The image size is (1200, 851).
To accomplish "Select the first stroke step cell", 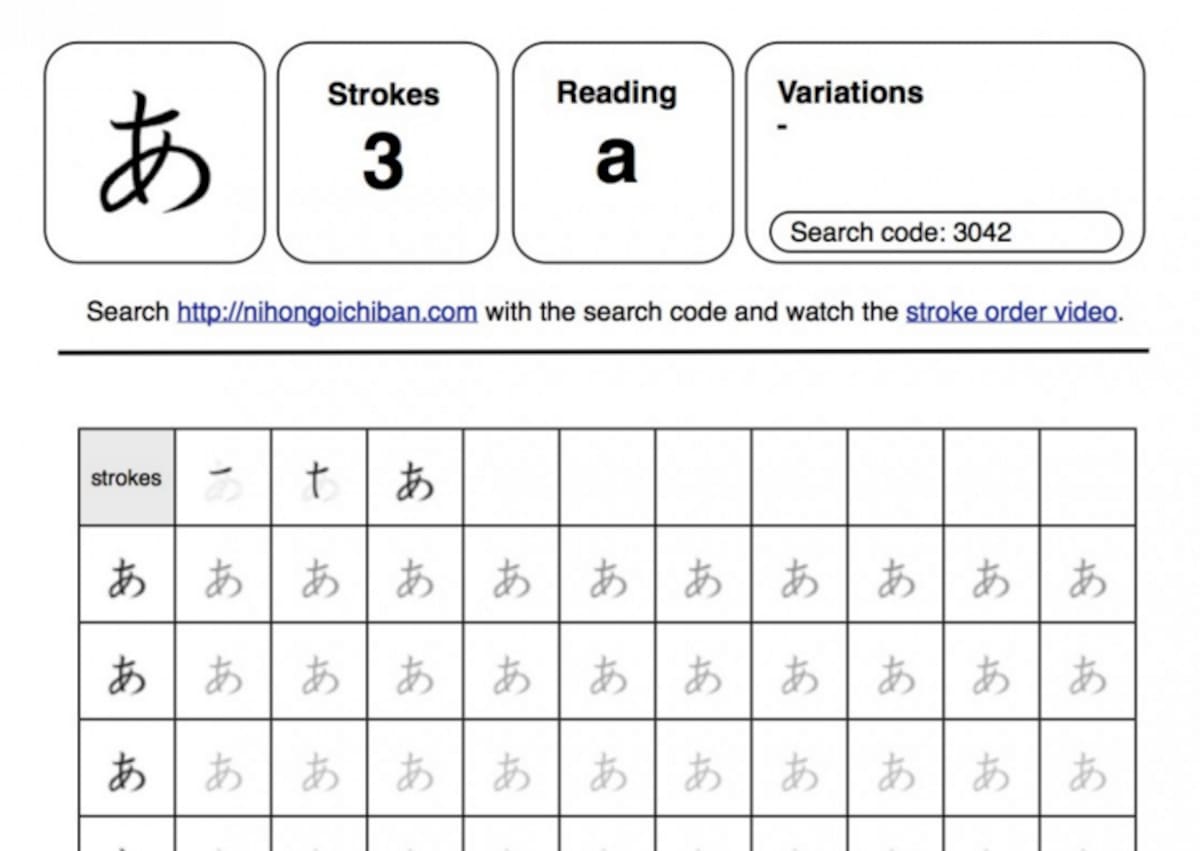I will tap(223, 478).
